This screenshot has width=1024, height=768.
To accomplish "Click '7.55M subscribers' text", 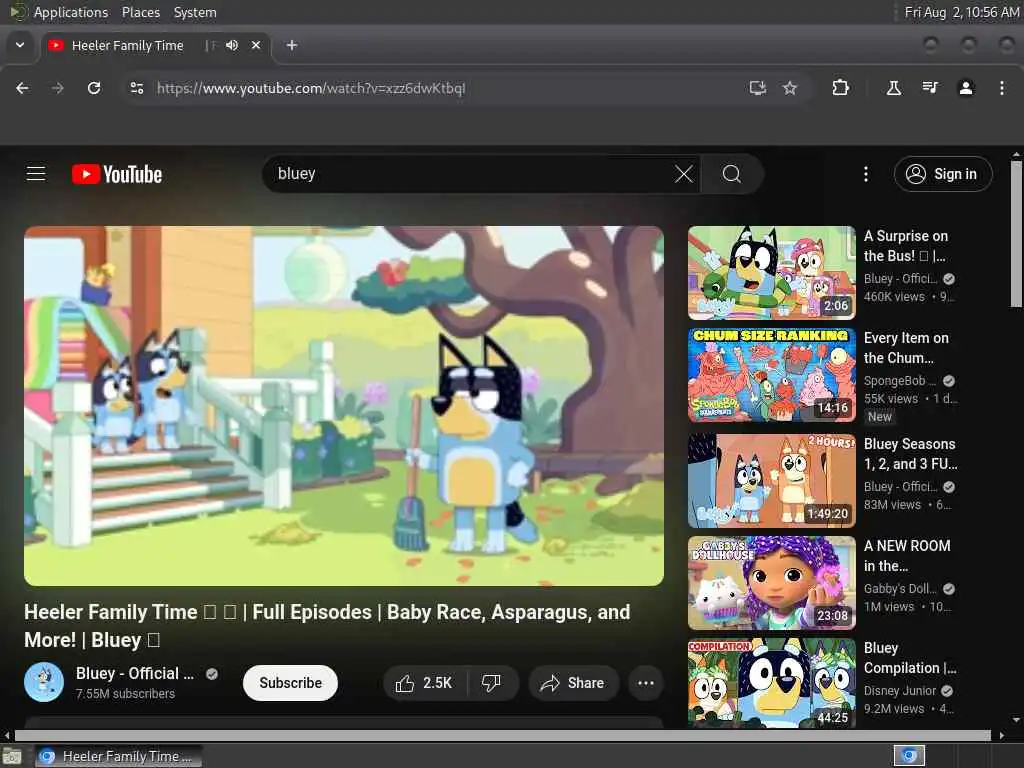I will pyautogui.click(x=125, y=694).
